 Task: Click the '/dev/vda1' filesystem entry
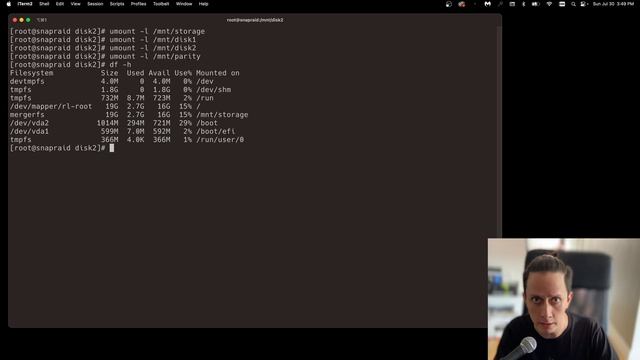coord(29,131)
